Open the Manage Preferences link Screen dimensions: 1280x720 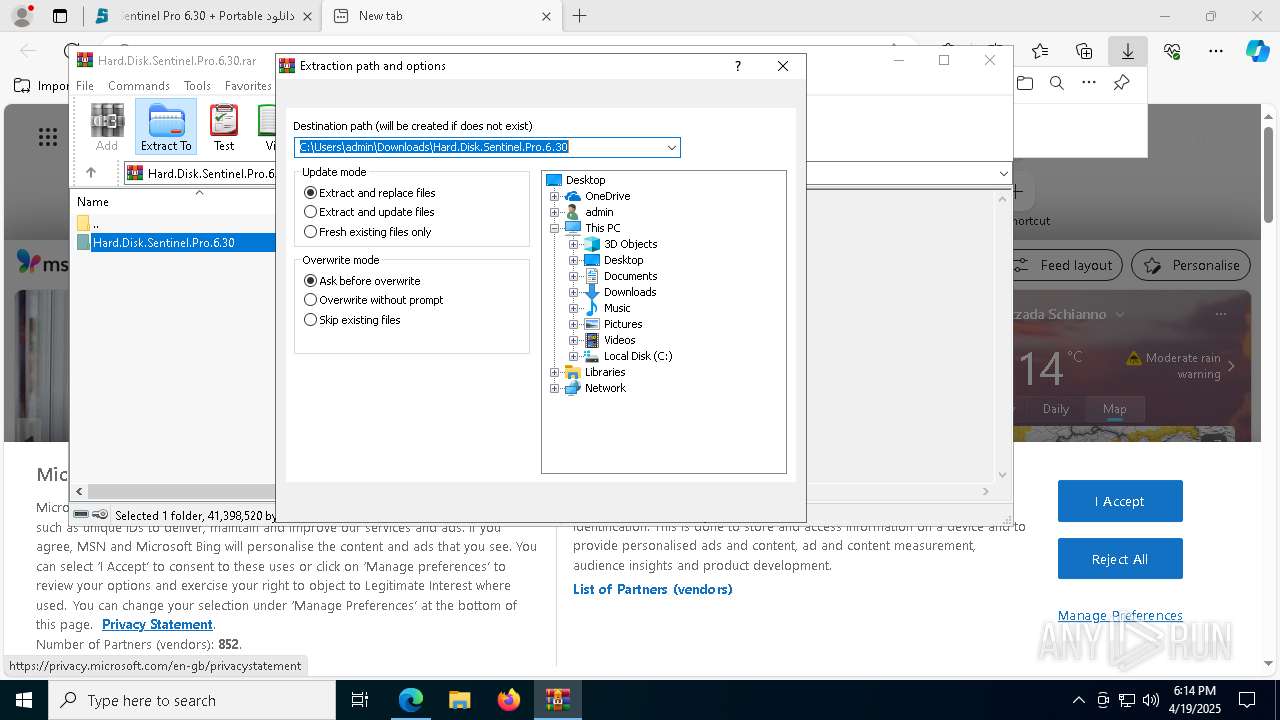(x=1120, y=616)
